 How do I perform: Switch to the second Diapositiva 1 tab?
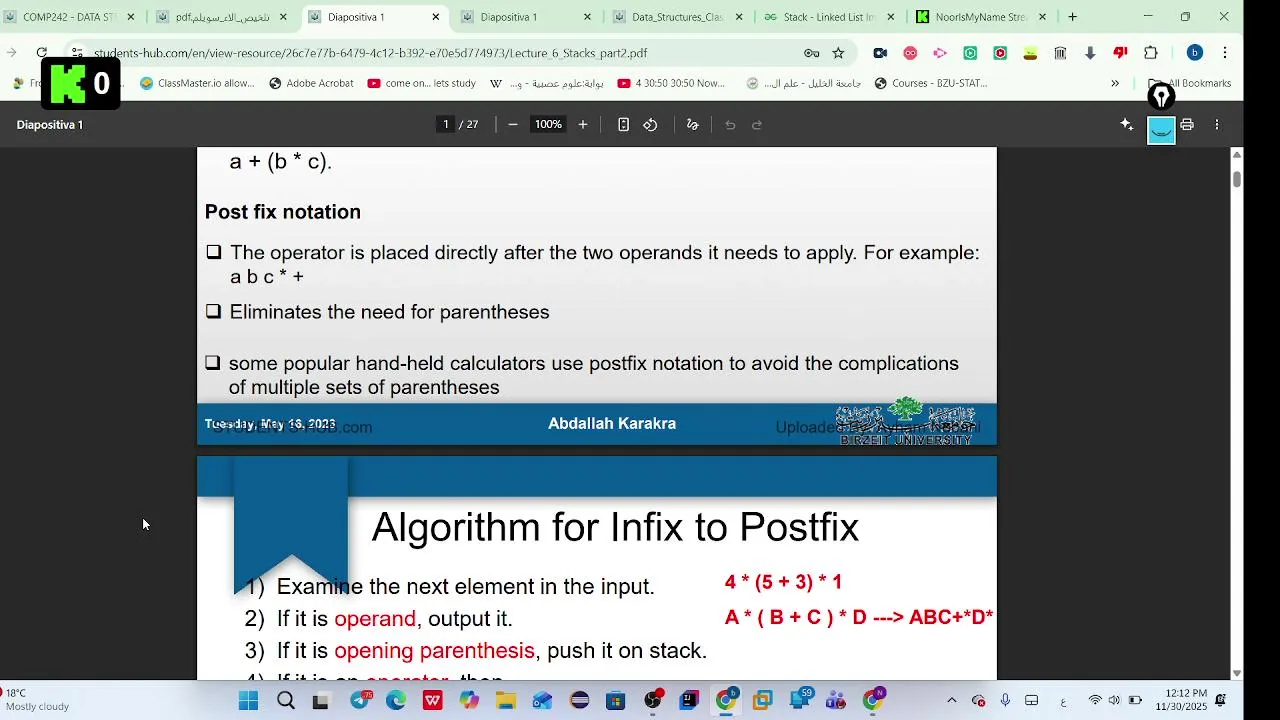[x=525, y=17]
